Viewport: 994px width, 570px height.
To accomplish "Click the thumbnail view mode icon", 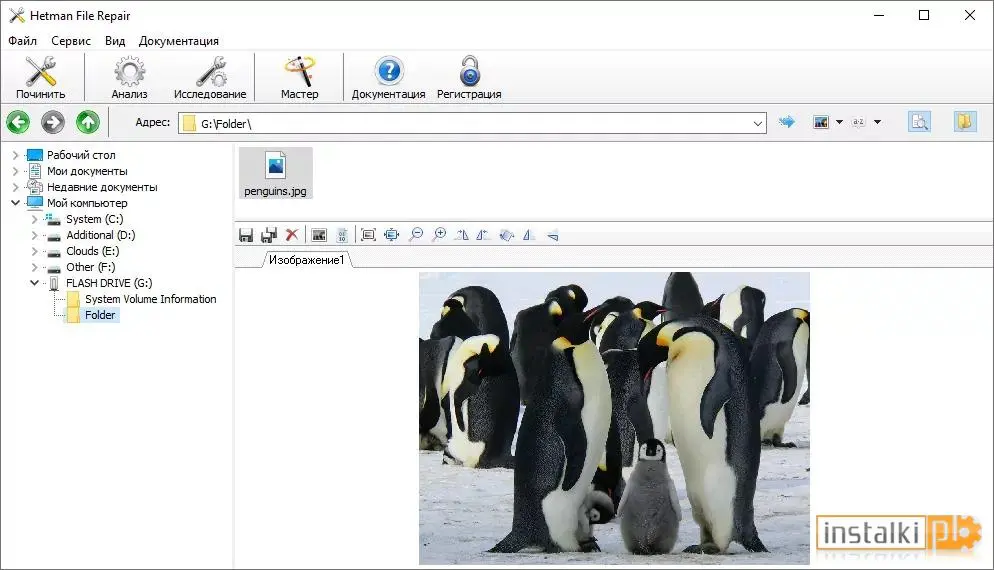I will pos(821,122).
